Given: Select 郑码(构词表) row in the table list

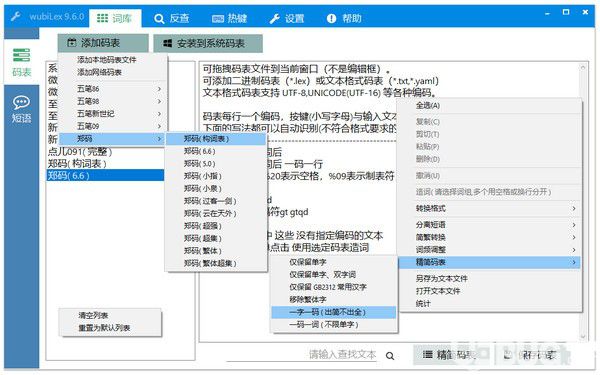Looking at the screenshot, I should tap(105, 164).
